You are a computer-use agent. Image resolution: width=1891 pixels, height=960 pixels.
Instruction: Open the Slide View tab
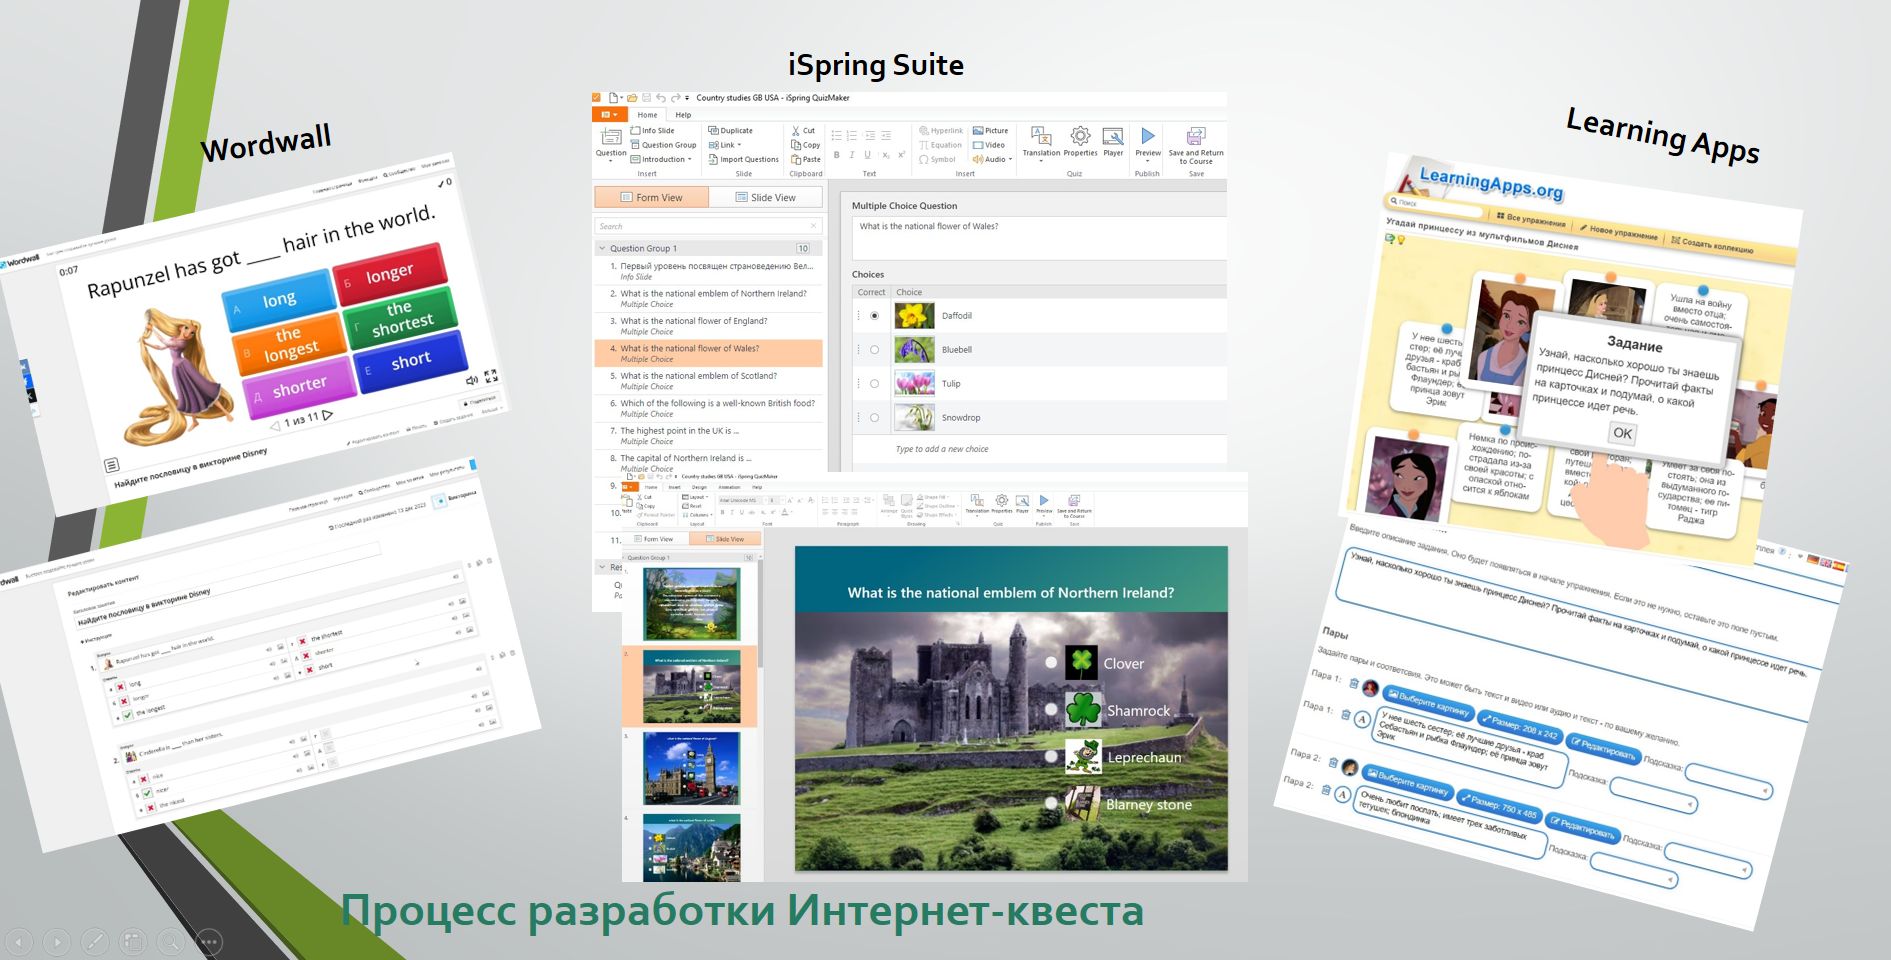766,196
